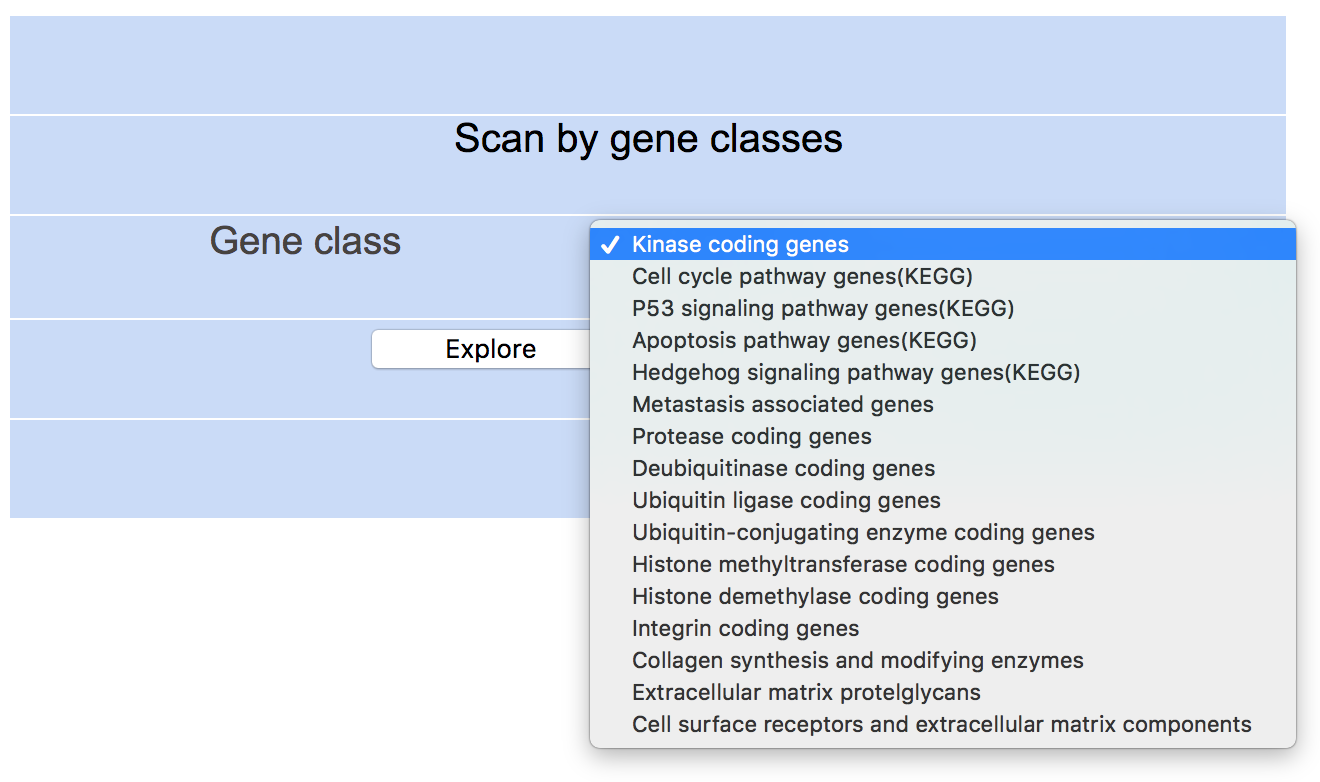Choose Collagen synthesis and modifying enzymes
The image size is (1320, 782).
[858, 660]
